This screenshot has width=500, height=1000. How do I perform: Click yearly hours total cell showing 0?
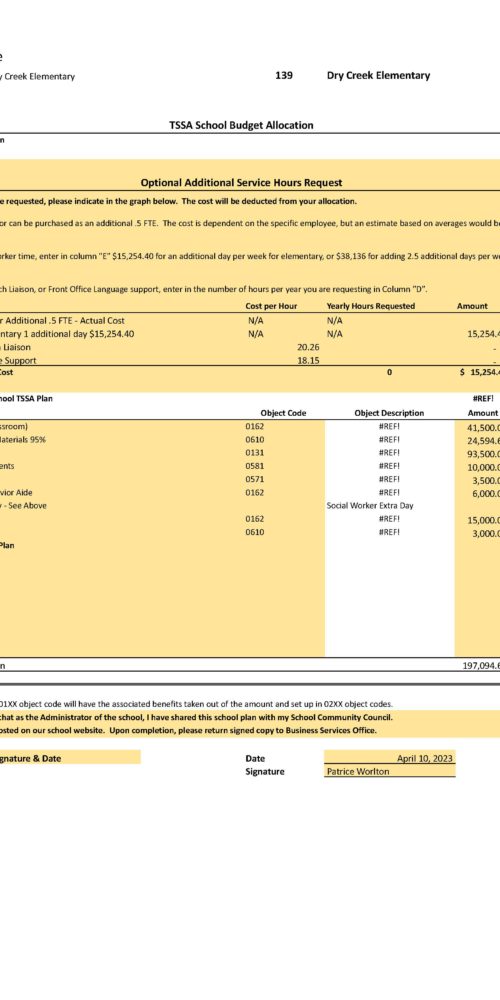point(389,373)
